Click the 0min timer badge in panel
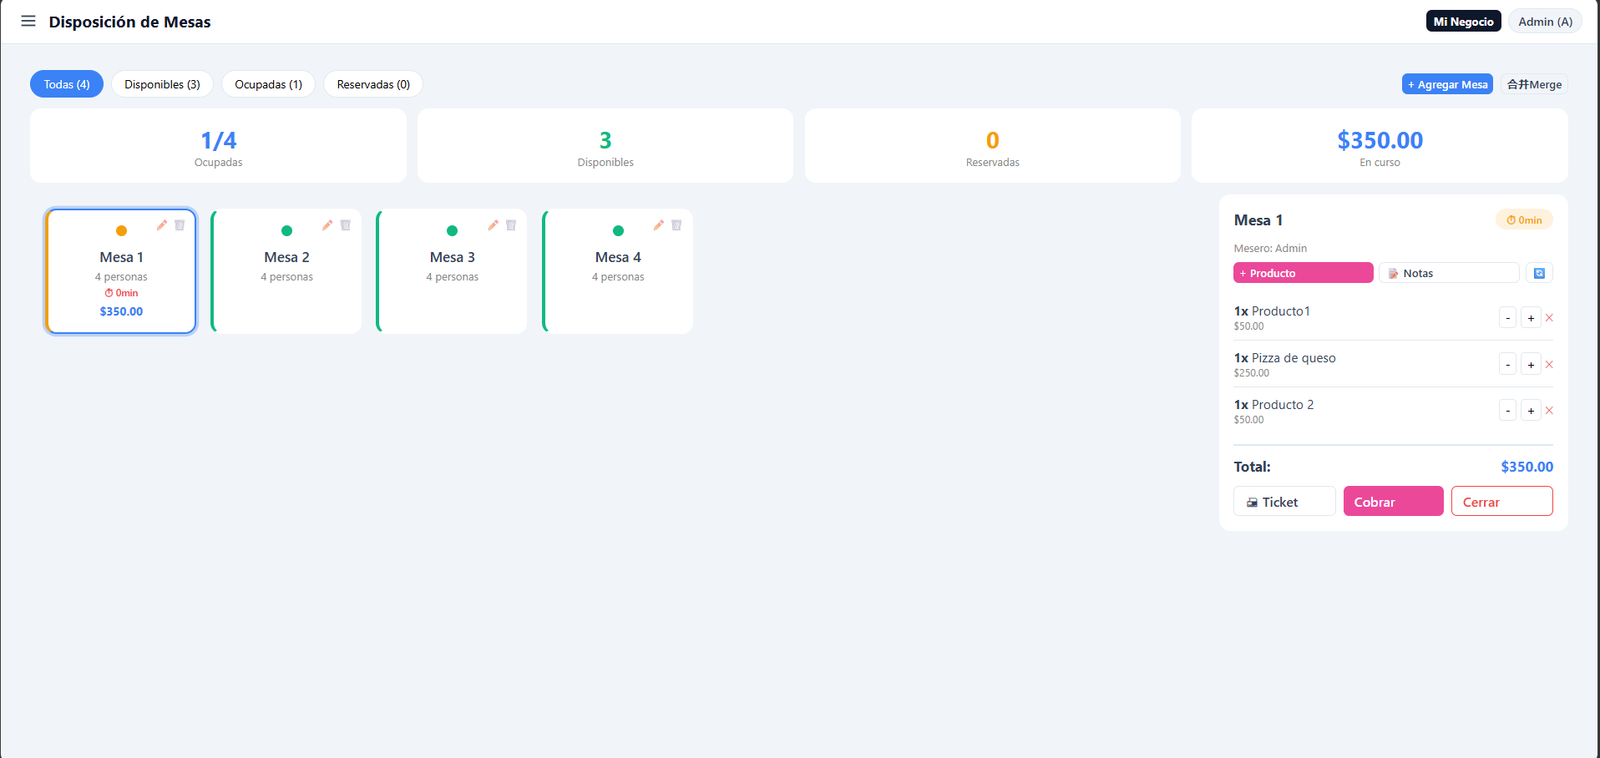 point(1524,220)
